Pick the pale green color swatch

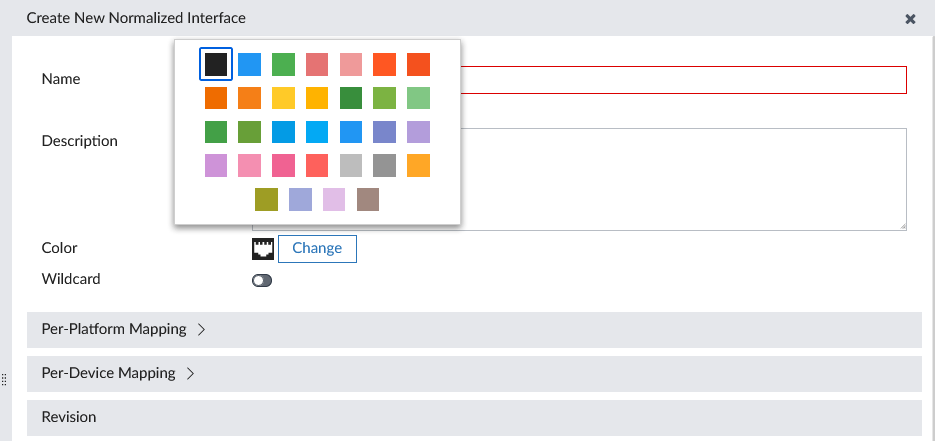click(x=419, y=98)
